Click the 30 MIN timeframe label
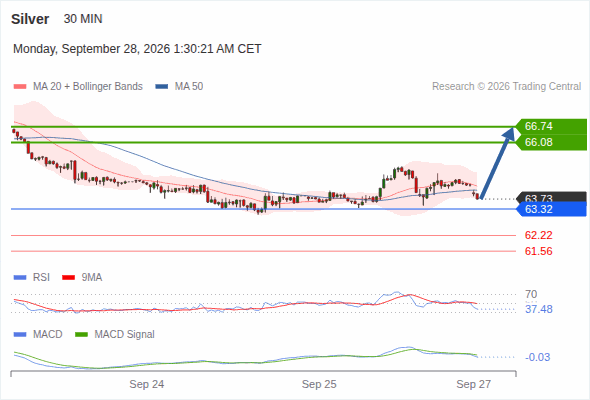 point(83,19)
